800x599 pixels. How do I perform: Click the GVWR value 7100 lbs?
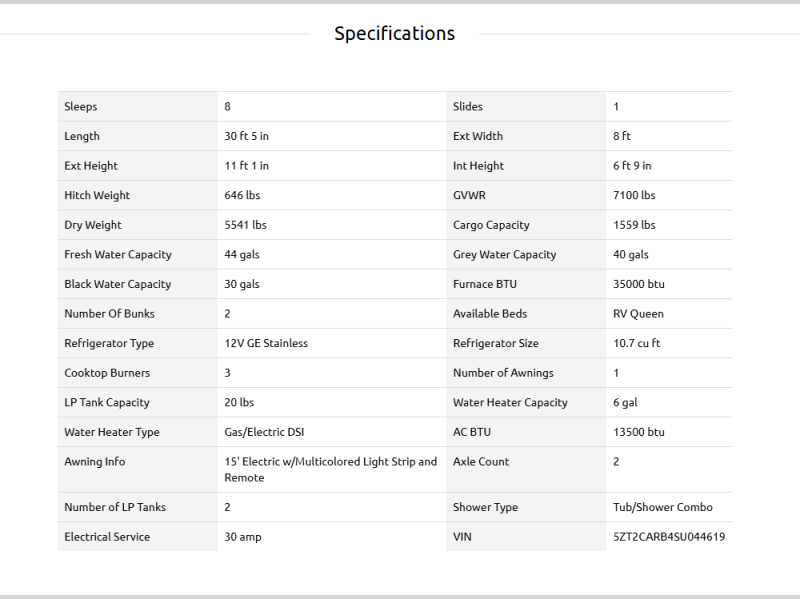pyautogui.click(x=634, y=196)
